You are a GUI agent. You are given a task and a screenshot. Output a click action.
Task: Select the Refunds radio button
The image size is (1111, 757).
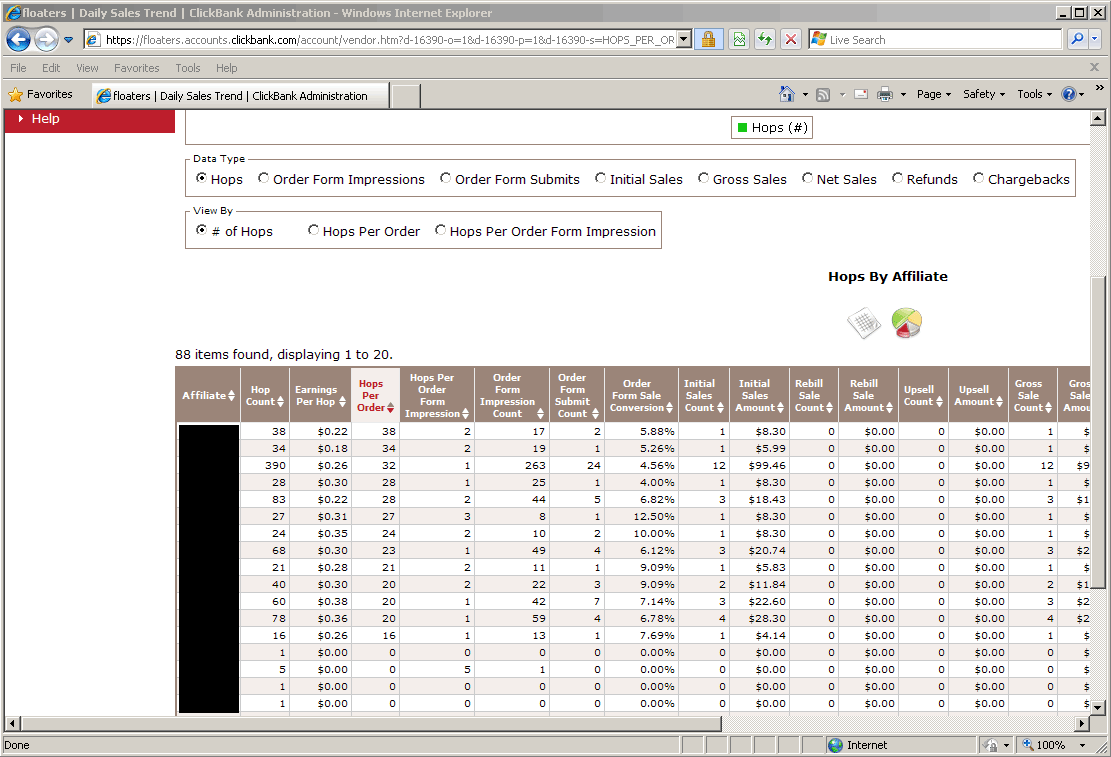pos(898,178)
